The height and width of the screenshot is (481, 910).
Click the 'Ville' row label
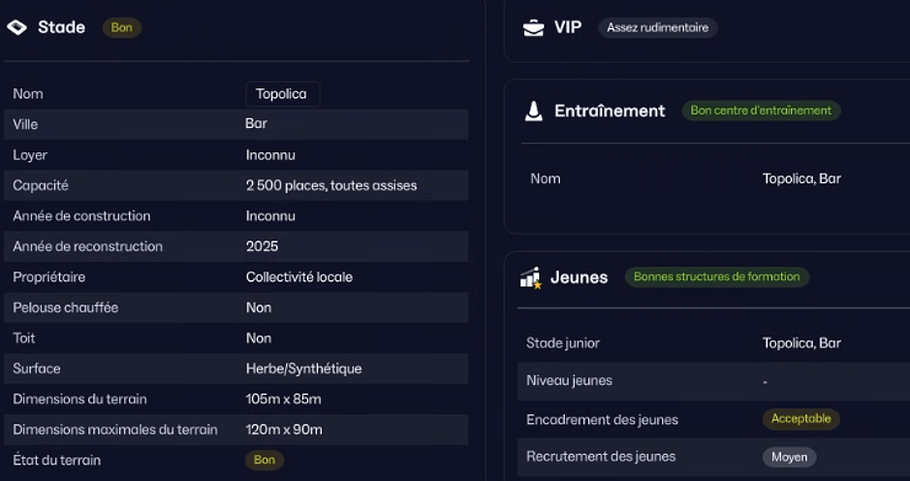[x=25, y=124]
